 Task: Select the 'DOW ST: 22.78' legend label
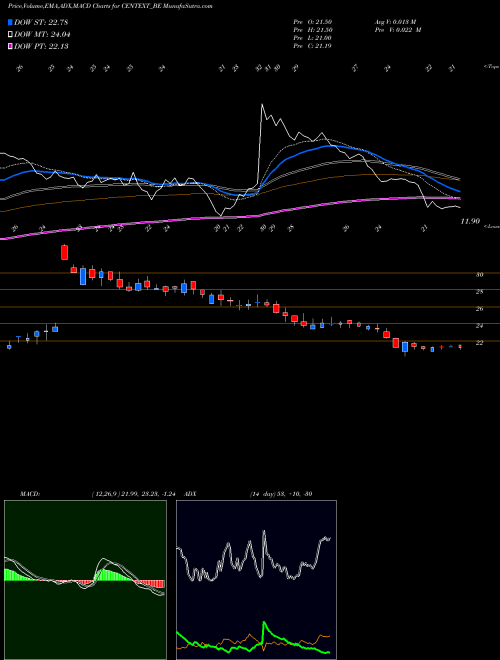pyautogui.click(x=41, y=22)
